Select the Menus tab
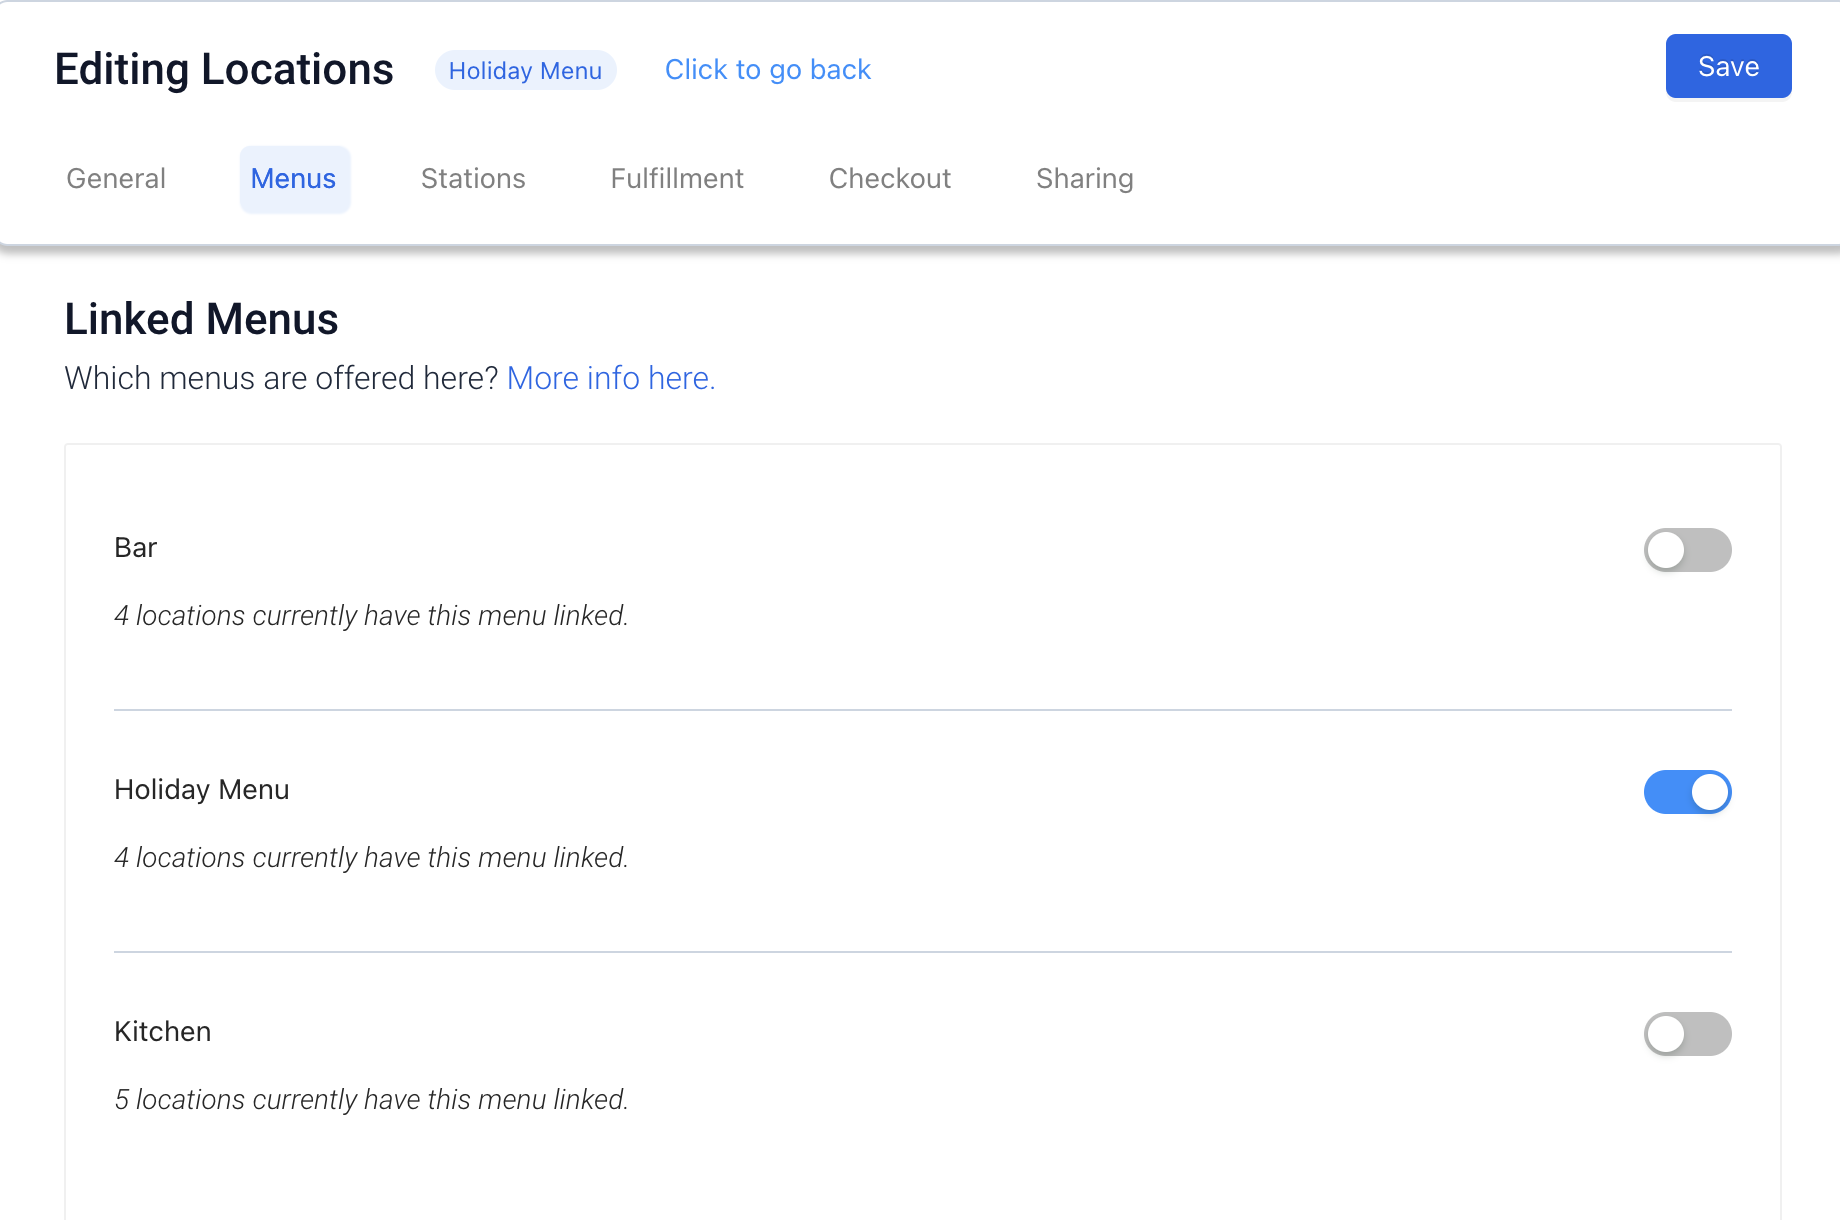The image size is (1840, 1220). point(294,179)
